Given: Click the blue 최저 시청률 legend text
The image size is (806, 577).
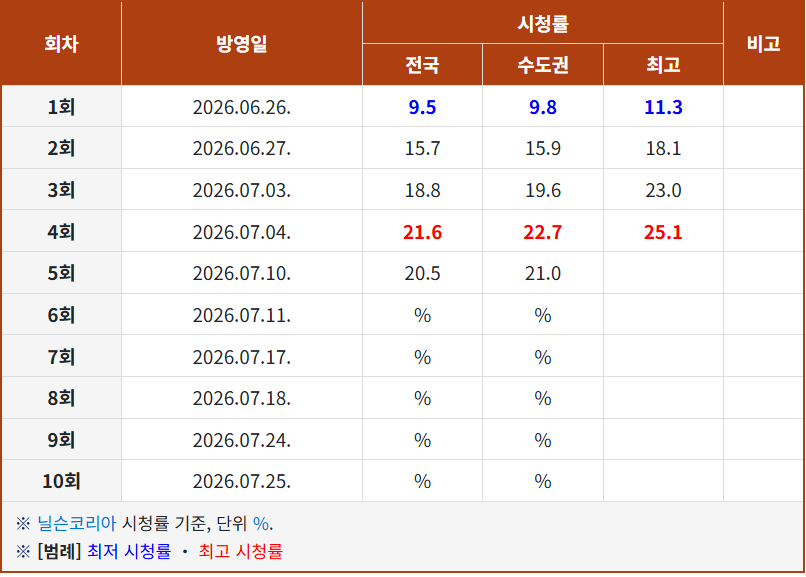Looking at the screenshot, I should tap(129, 551).
